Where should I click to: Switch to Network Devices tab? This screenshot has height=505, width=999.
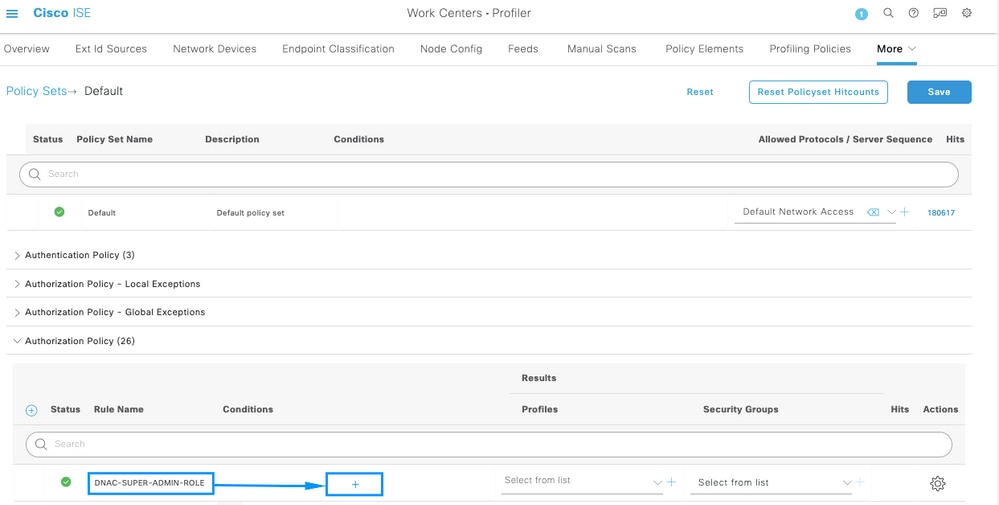coord(215,48)
